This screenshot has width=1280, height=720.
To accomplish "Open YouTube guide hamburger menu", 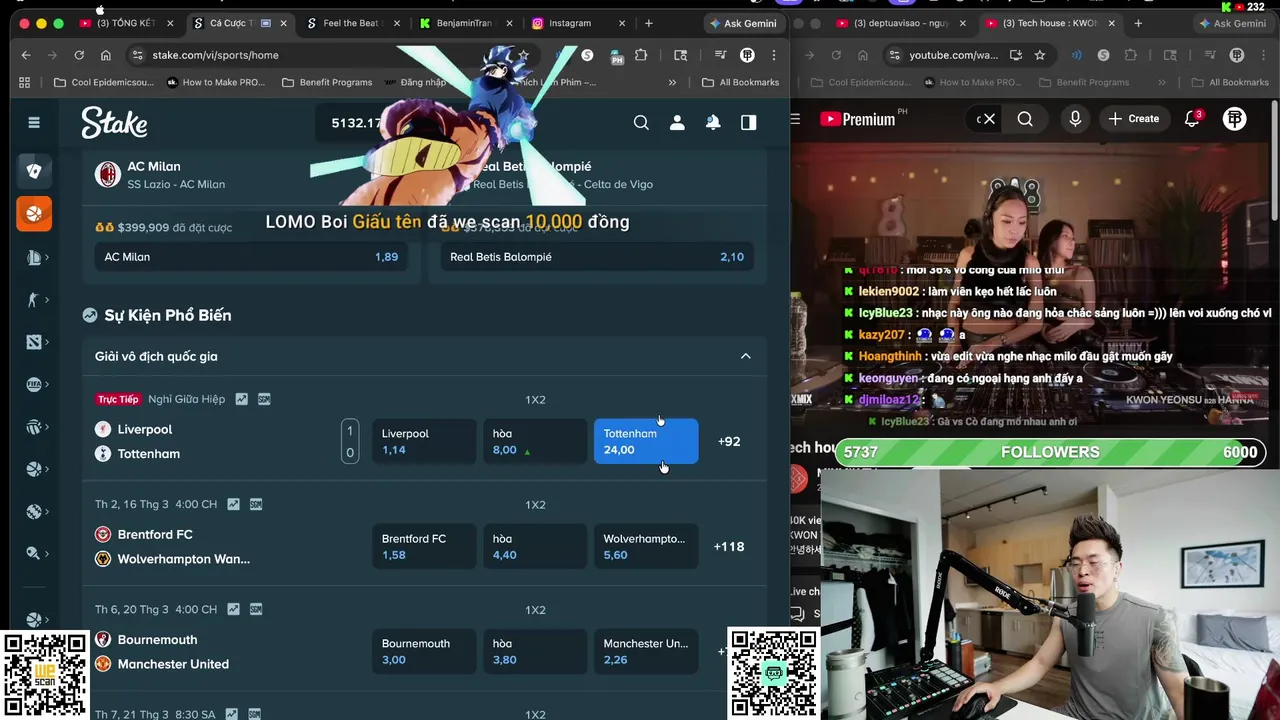I will [x=795, y=119].
